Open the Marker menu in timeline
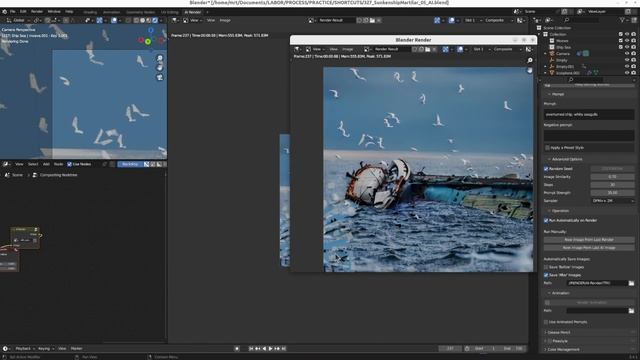This screenshot has width=640, height=360. (x=76, y=349)
